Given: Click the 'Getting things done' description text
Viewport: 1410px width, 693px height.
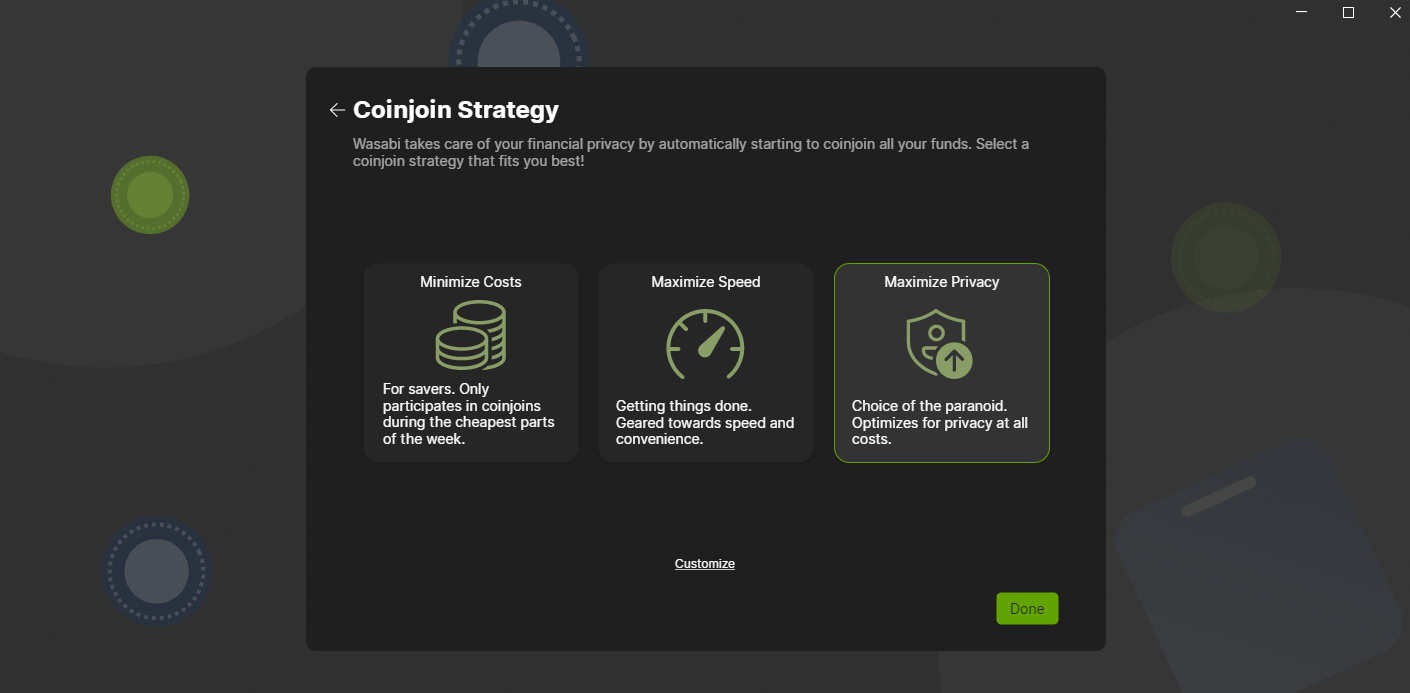Looking at the screenshot, I should [x=705, y=422].
